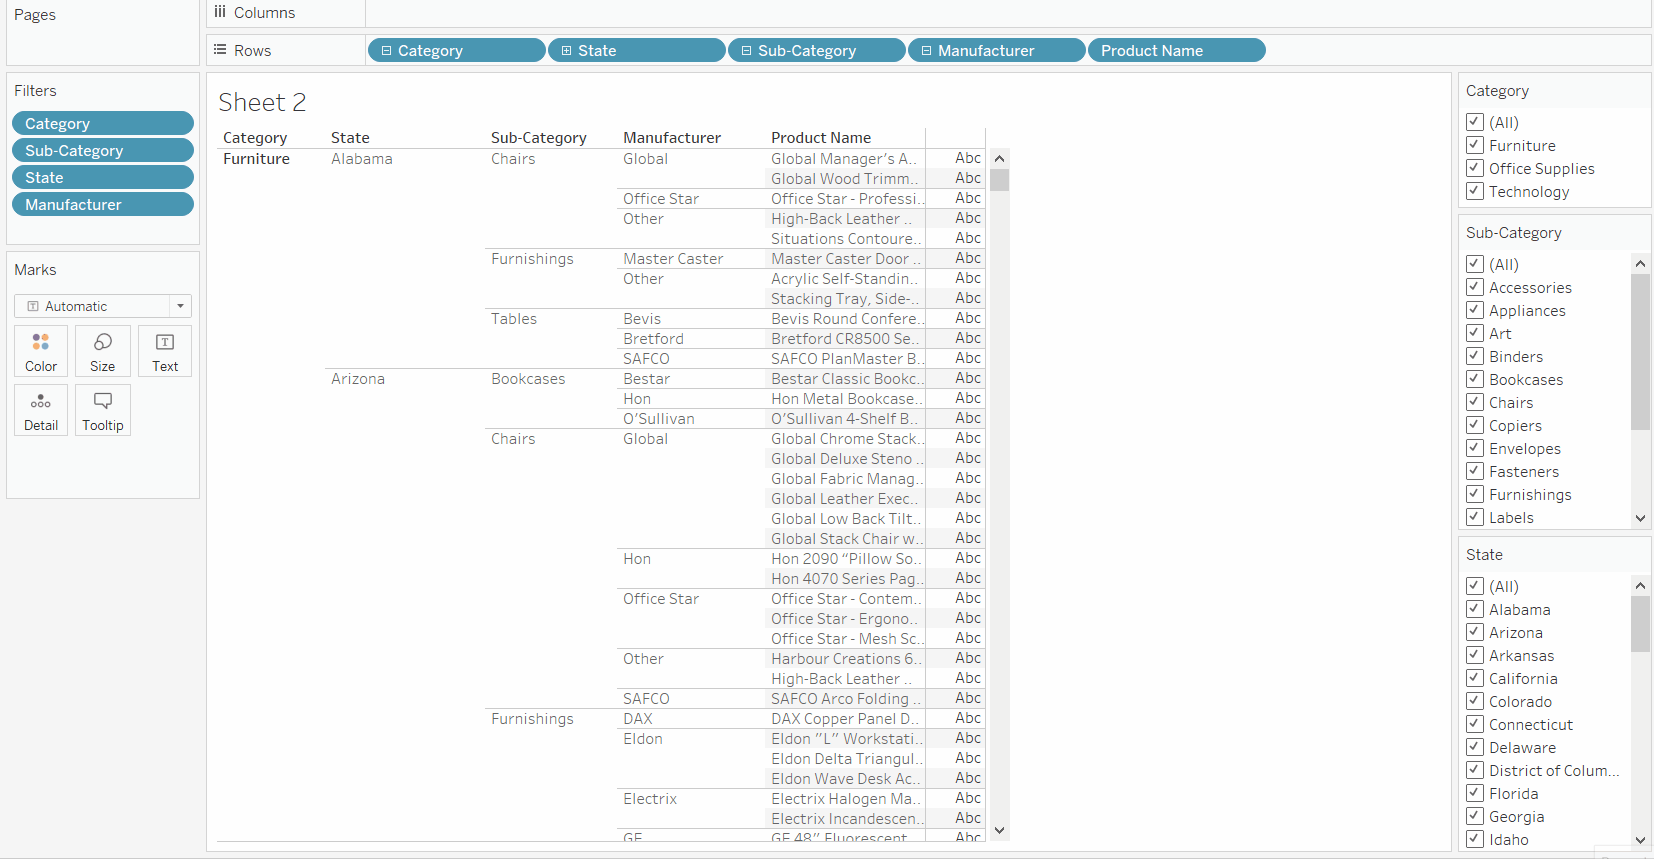Select the Bookcases sub-category cell in table
The image size is (1654, 859).
(x=528, y=379)
